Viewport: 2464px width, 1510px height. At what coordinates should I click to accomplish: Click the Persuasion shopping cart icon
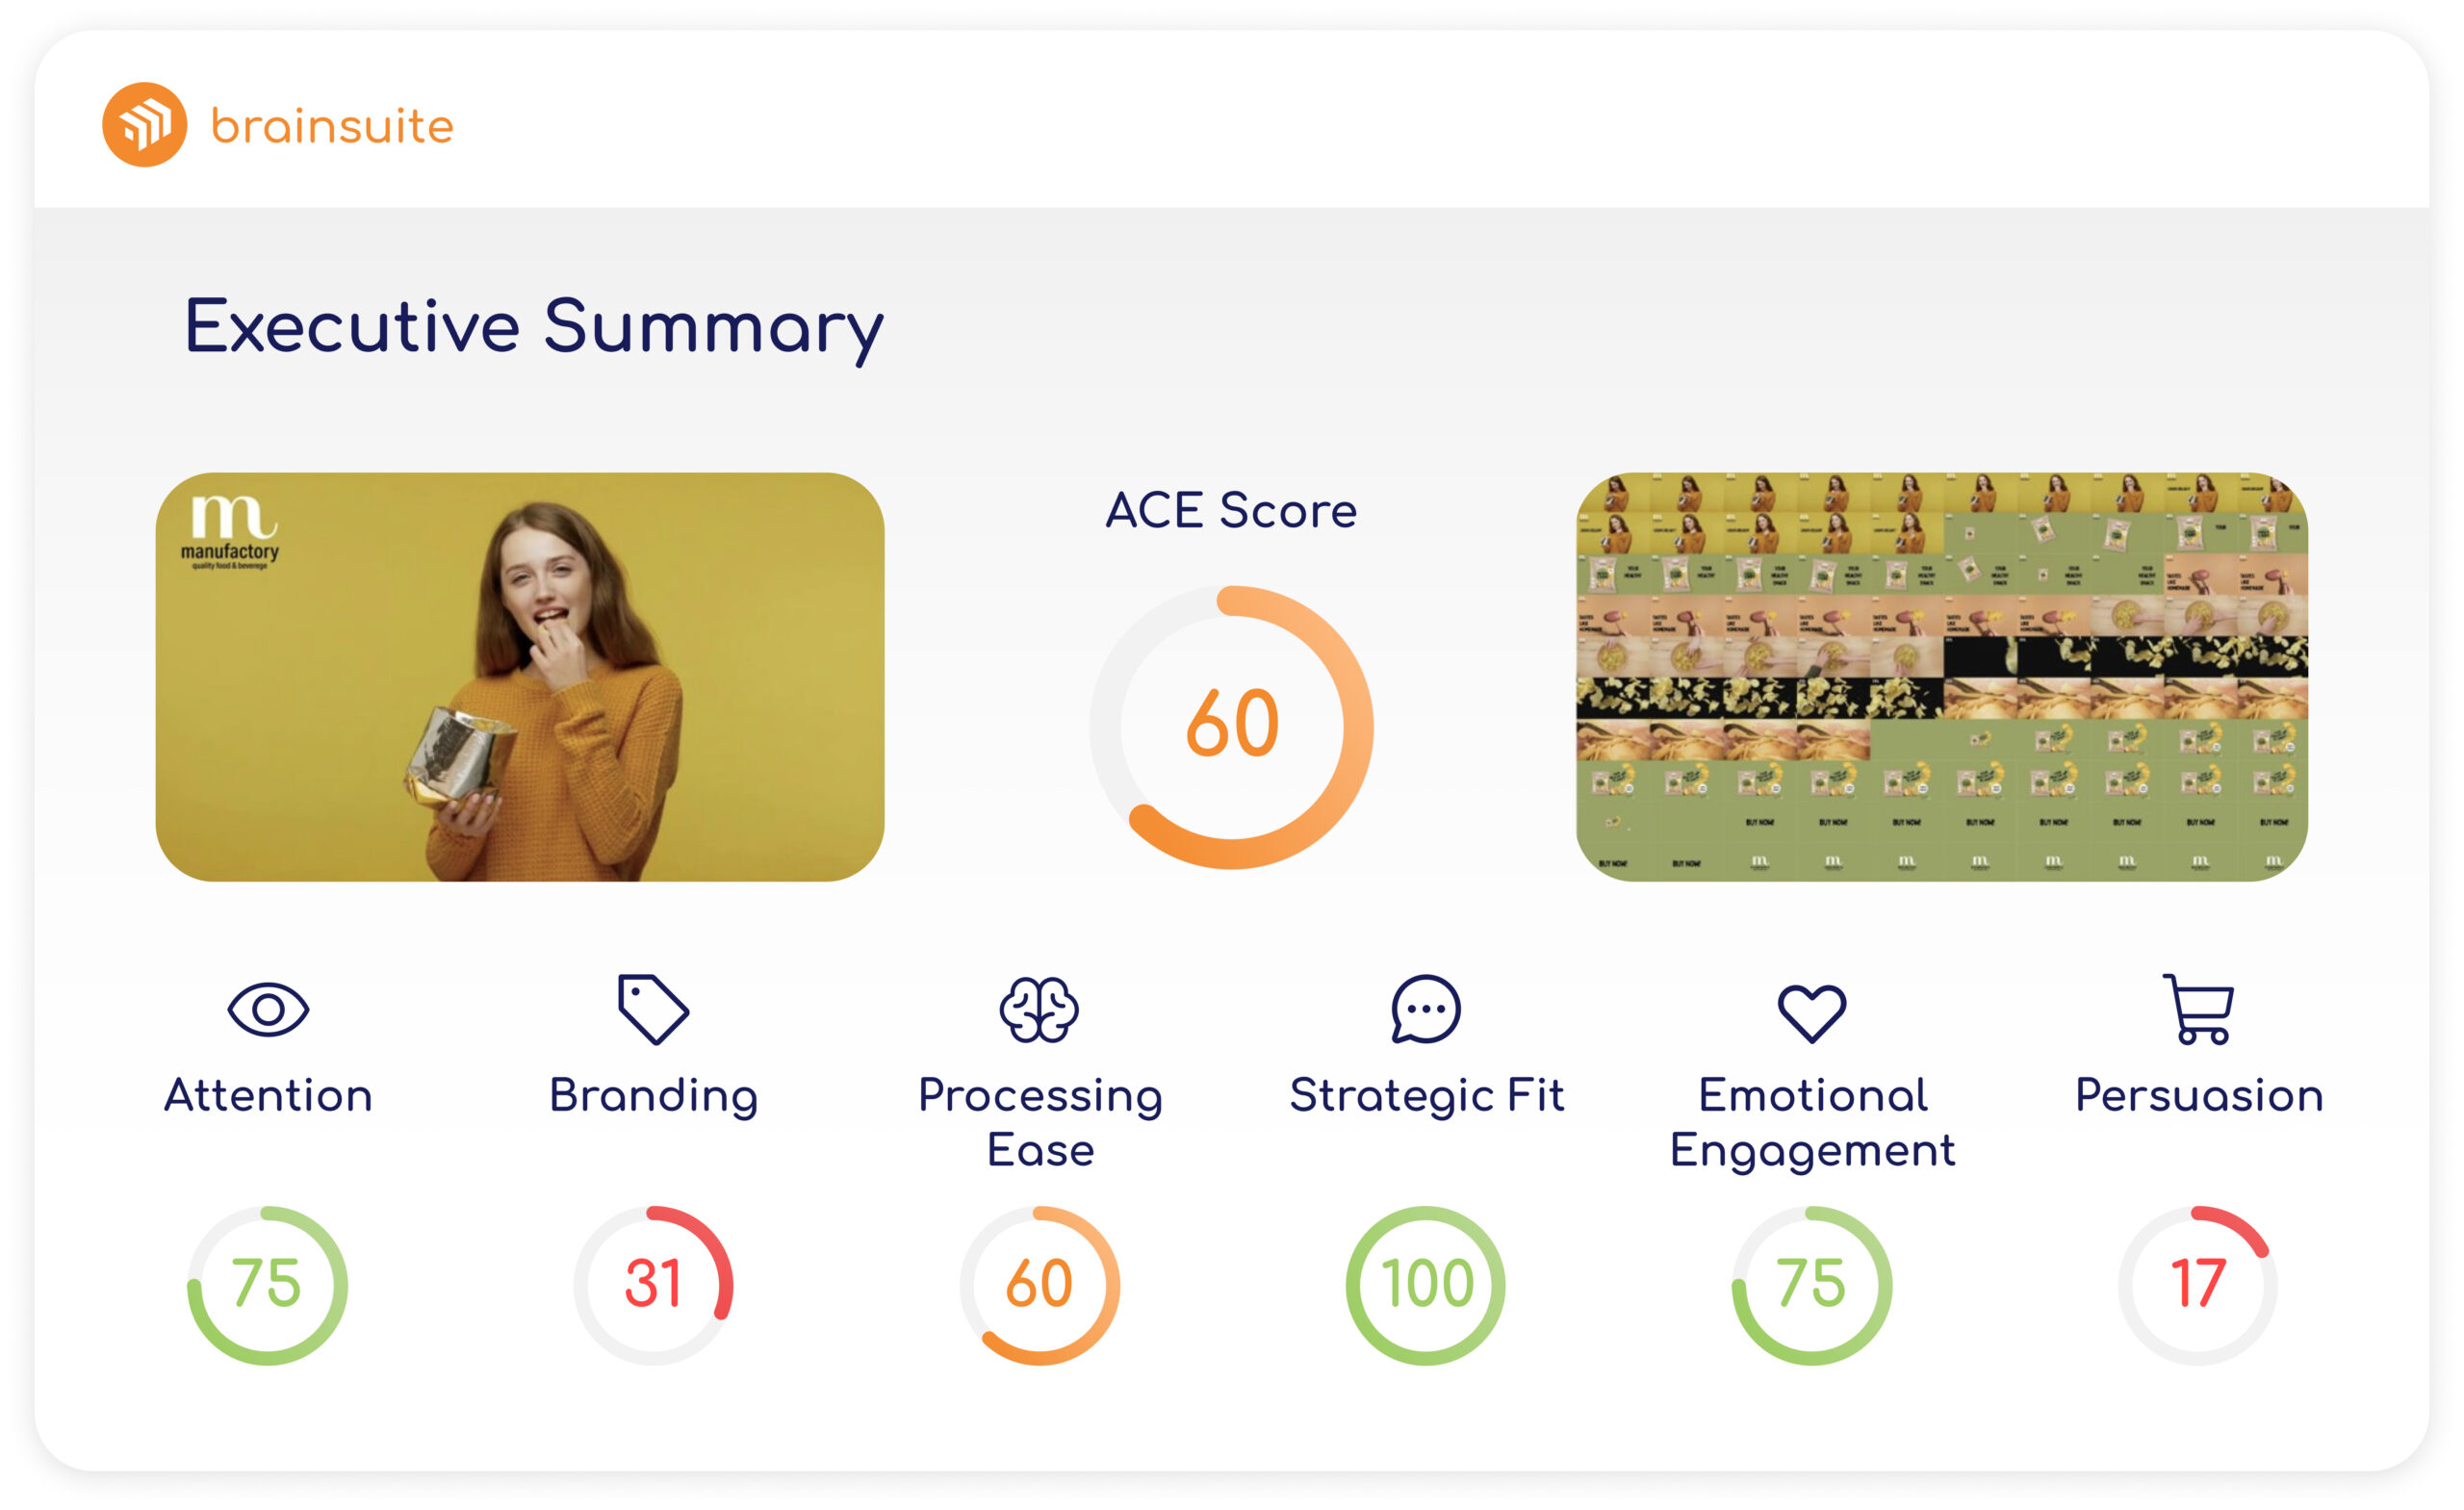click(x=2198, y=1009)
